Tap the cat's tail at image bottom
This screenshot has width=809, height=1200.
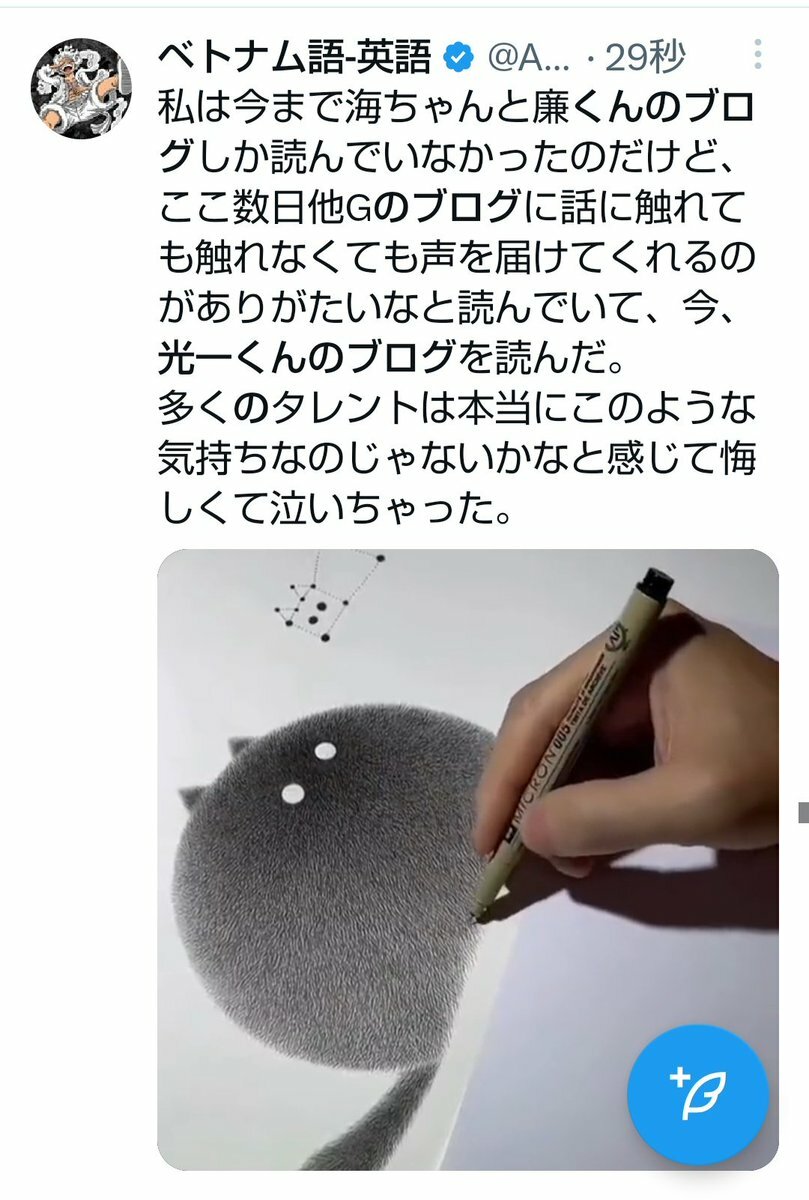coord(370,1120)
